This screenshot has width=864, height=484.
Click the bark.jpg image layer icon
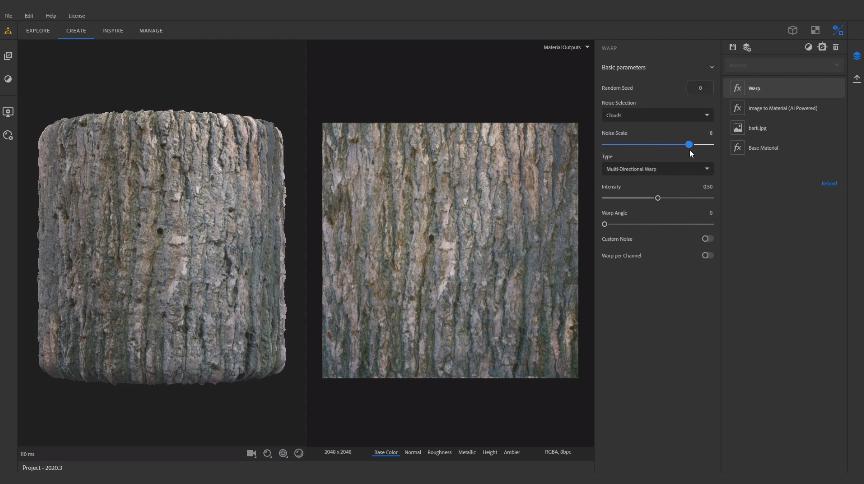(737, 128)
